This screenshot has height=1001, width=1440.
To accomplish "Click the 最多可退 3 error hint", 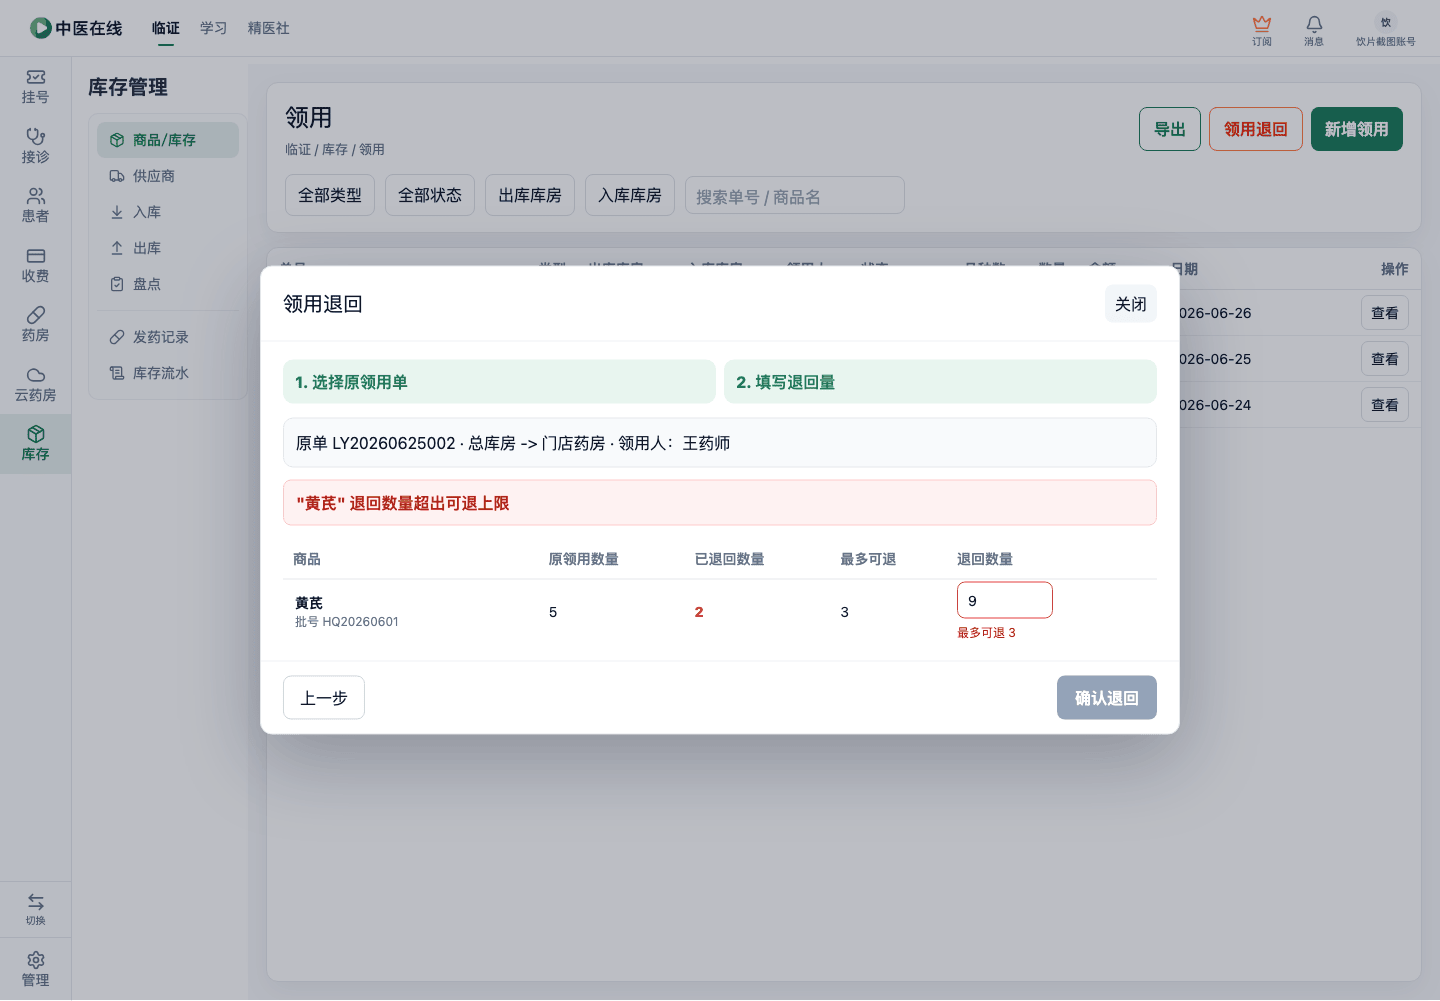I will (x=986, y=633).
